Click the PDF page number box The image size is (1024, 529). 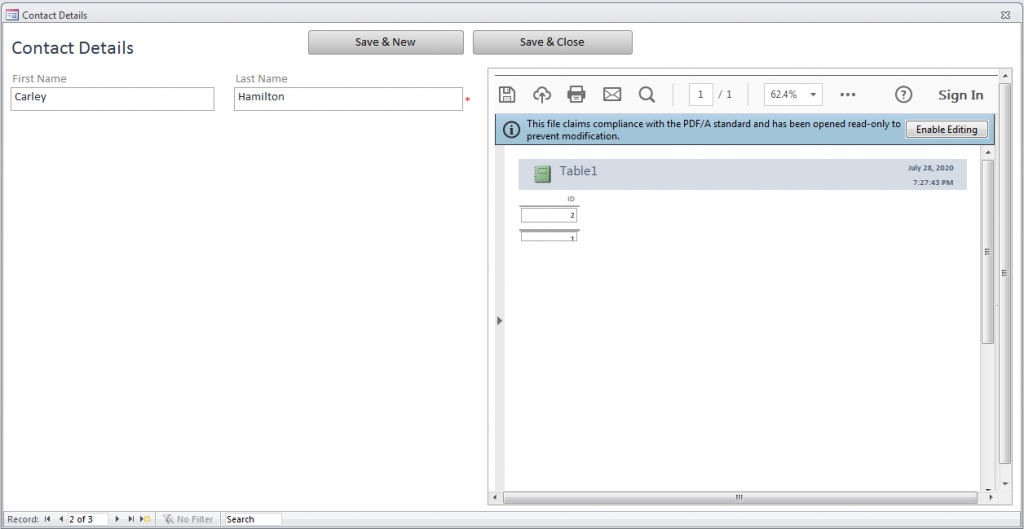(701, 95)
